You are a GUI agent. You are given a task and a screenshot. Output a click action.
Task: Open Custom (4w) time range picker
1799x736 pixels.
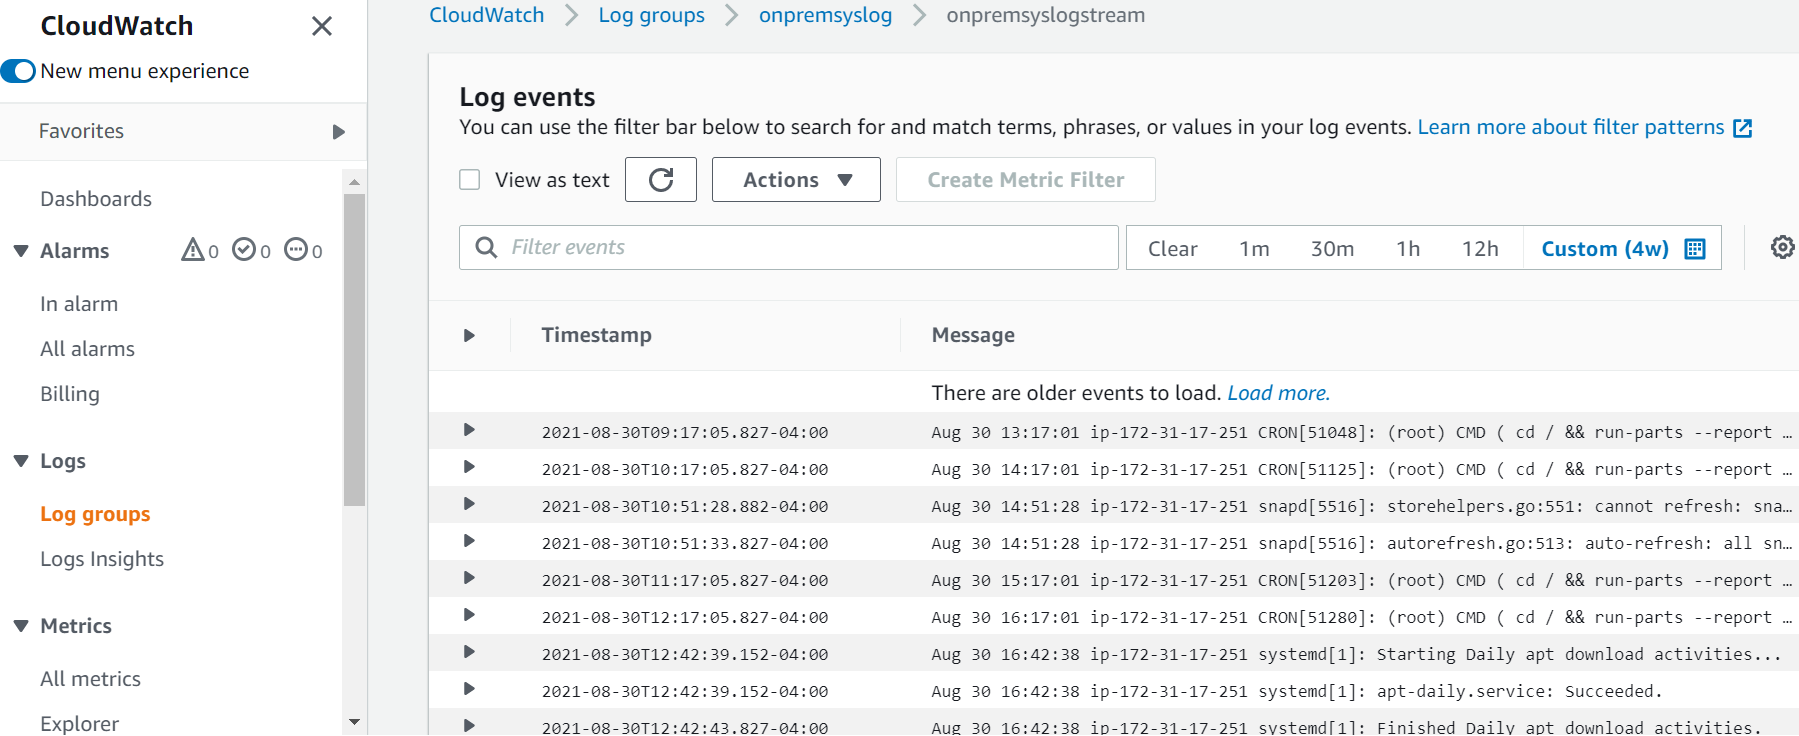click(x=1622, y=248)
